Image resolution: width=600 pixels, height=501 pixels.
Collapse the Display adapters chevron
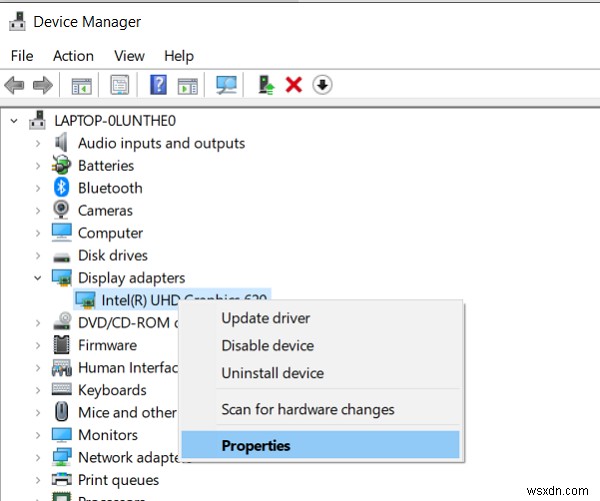point(38,278)
